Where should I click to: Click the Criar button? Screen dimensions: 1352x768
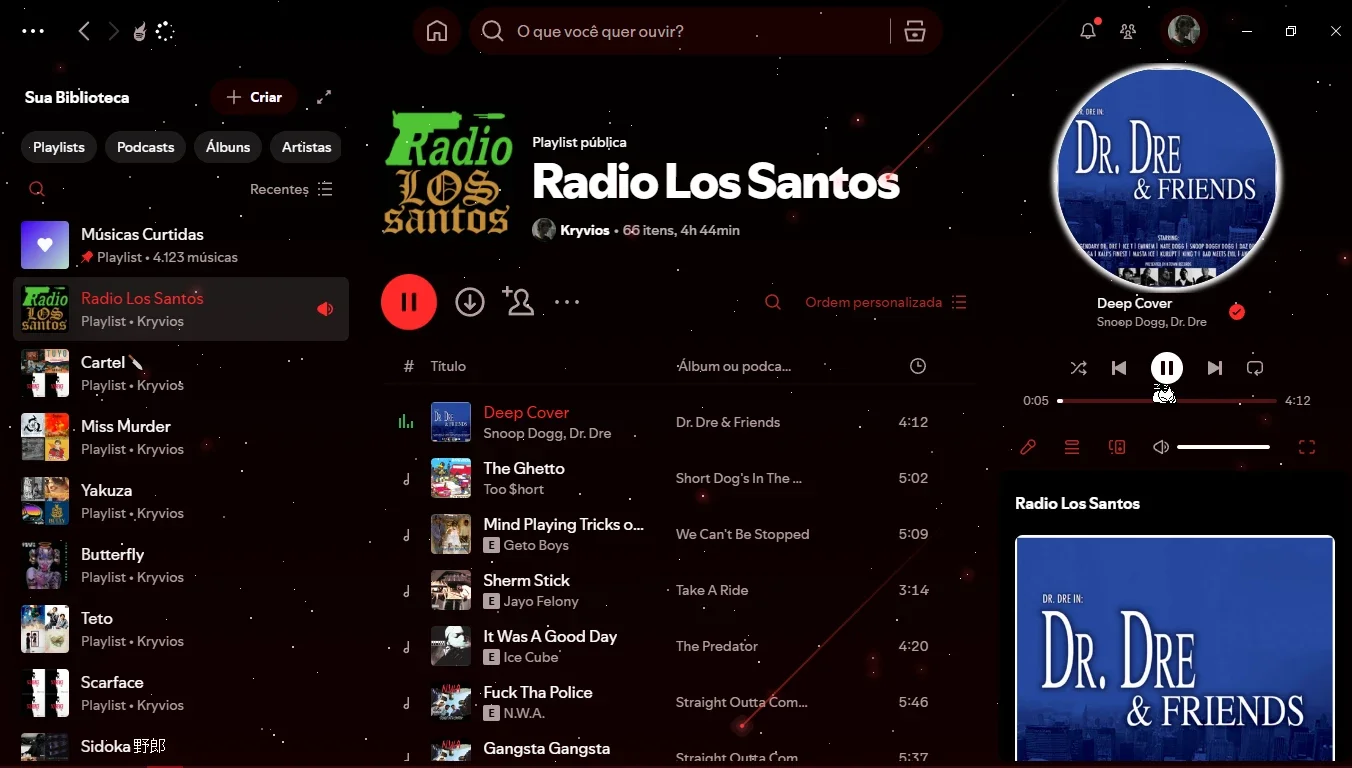click(x=254, y=97)
